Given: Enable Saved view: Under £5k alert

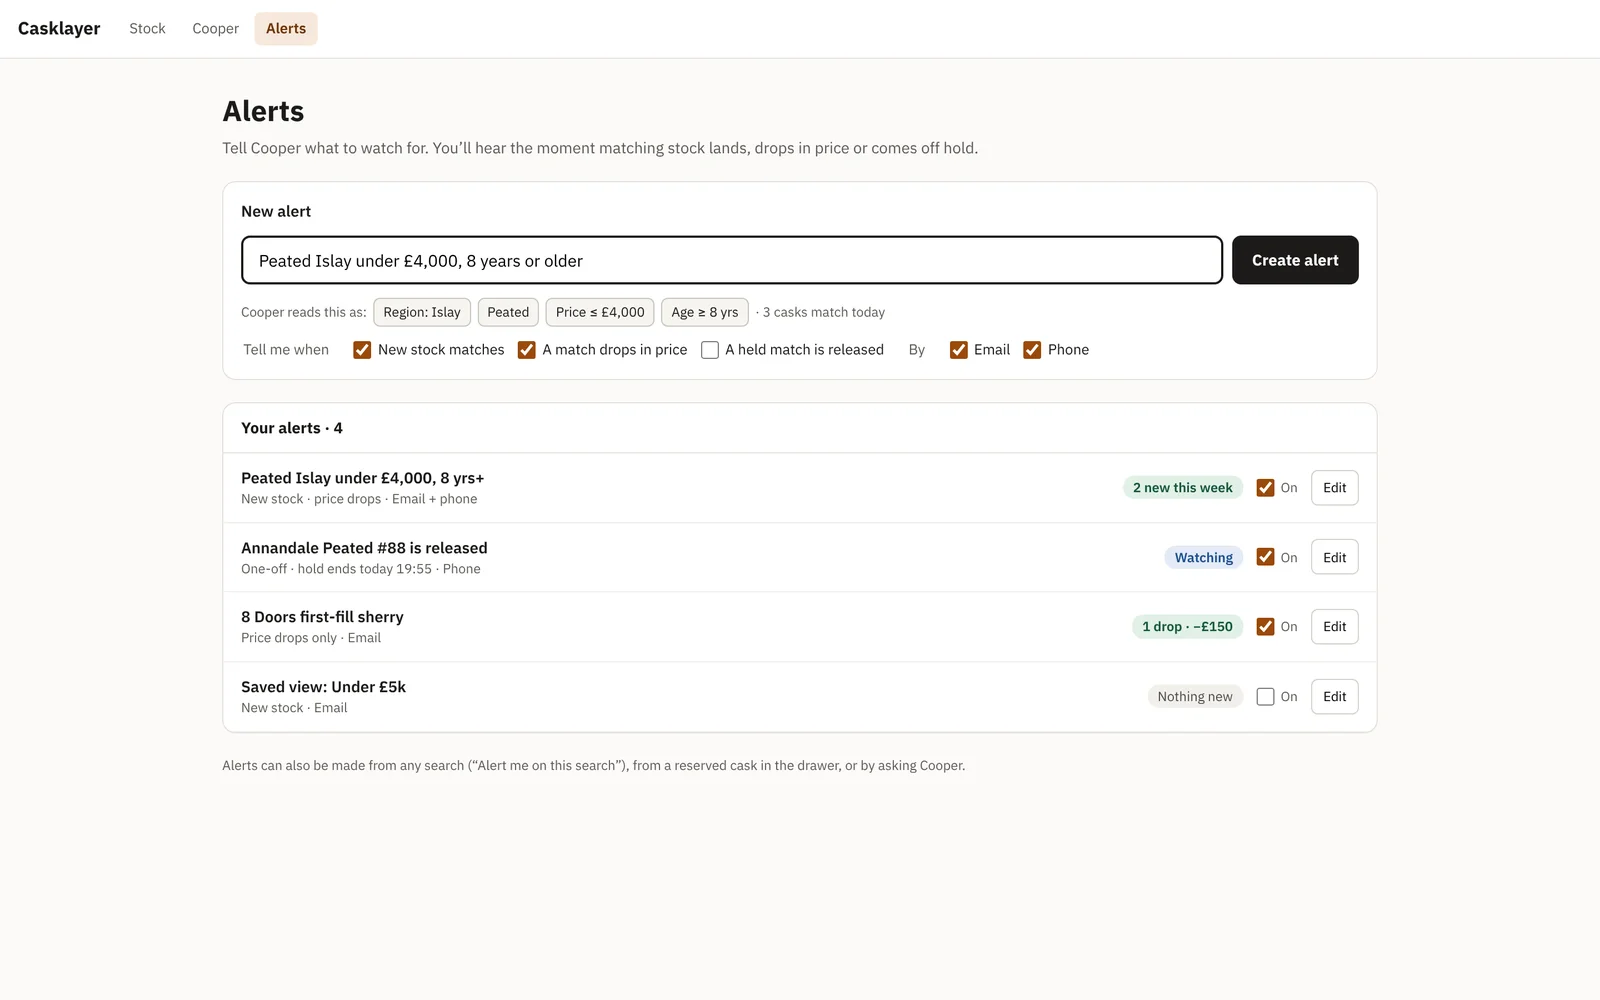Looking at the screenshot, I should [x=1265, y=697].
